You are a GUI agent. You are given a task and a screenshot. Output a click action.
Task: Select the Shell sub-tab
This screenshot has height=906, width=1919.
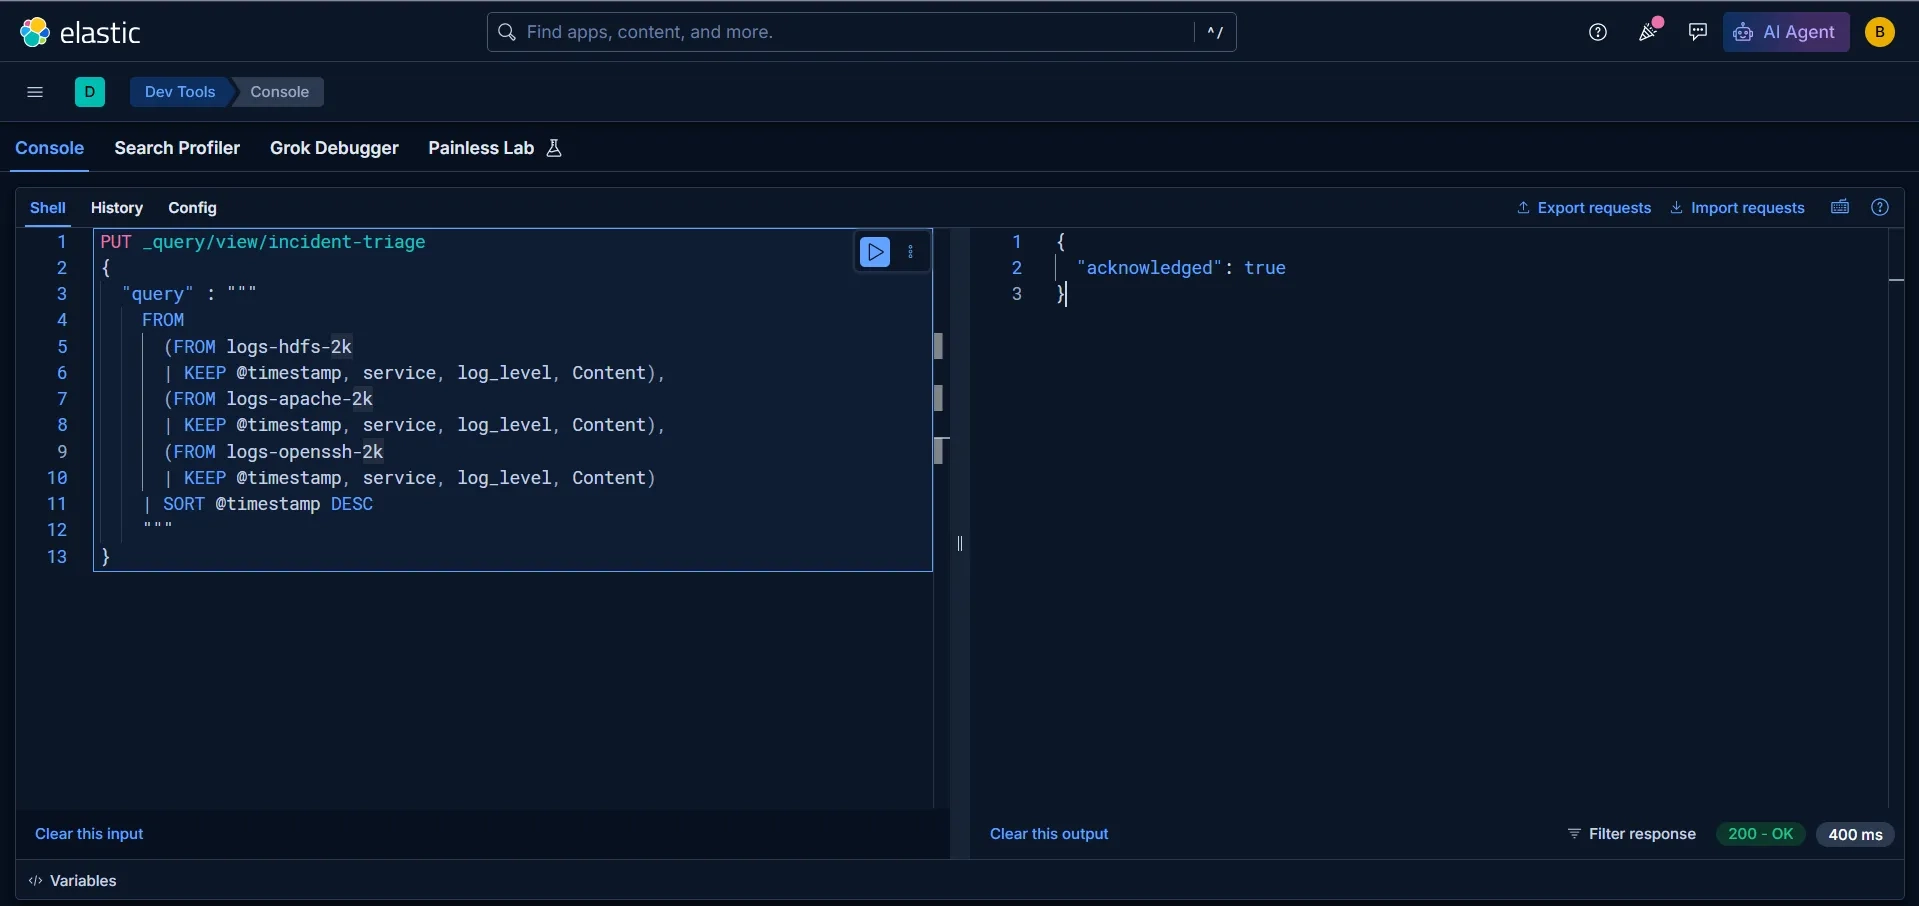pyautogui.click(x=48, y=208)
